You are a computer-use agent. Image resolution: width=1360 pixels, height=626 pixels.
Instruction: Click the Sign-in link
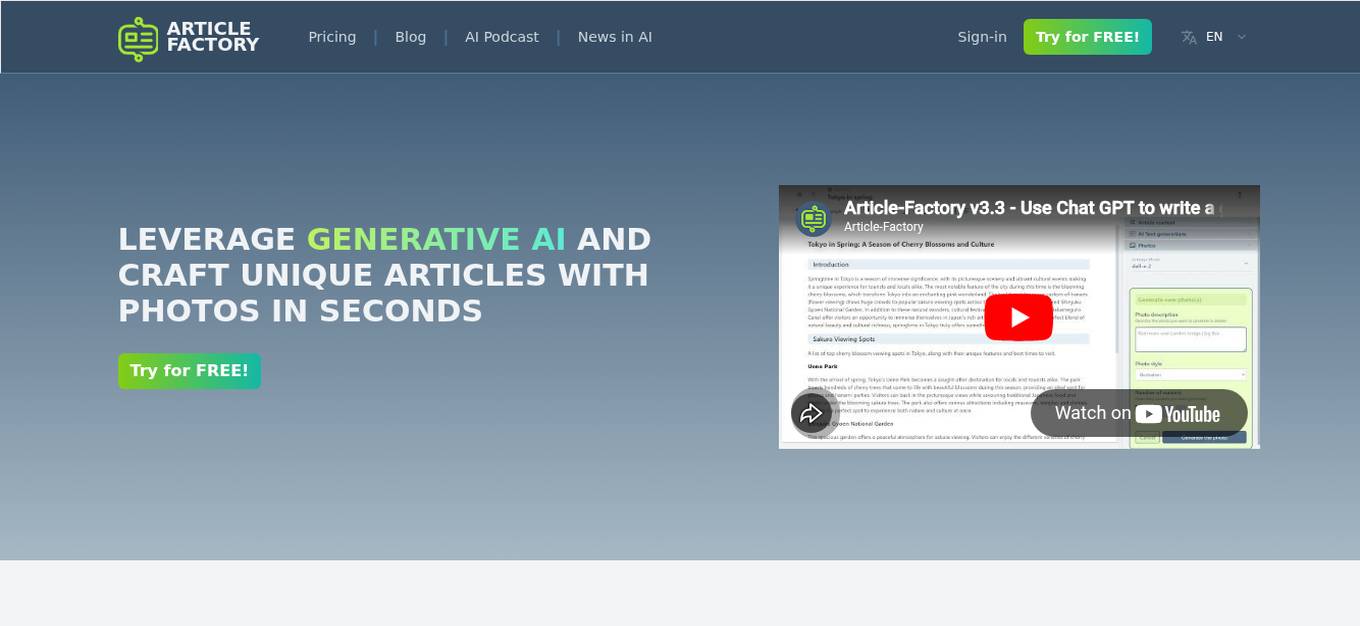(982, 36)
